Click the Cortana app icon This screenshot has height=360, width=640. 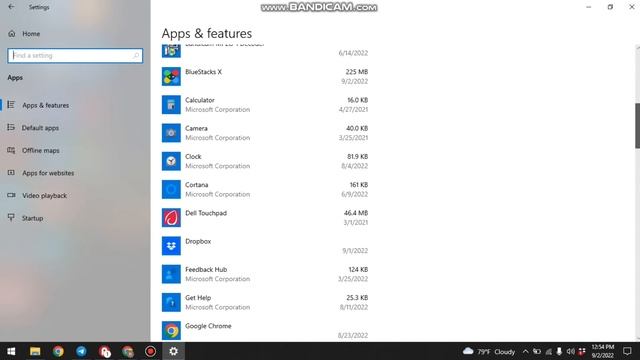[x=171, y=189]
